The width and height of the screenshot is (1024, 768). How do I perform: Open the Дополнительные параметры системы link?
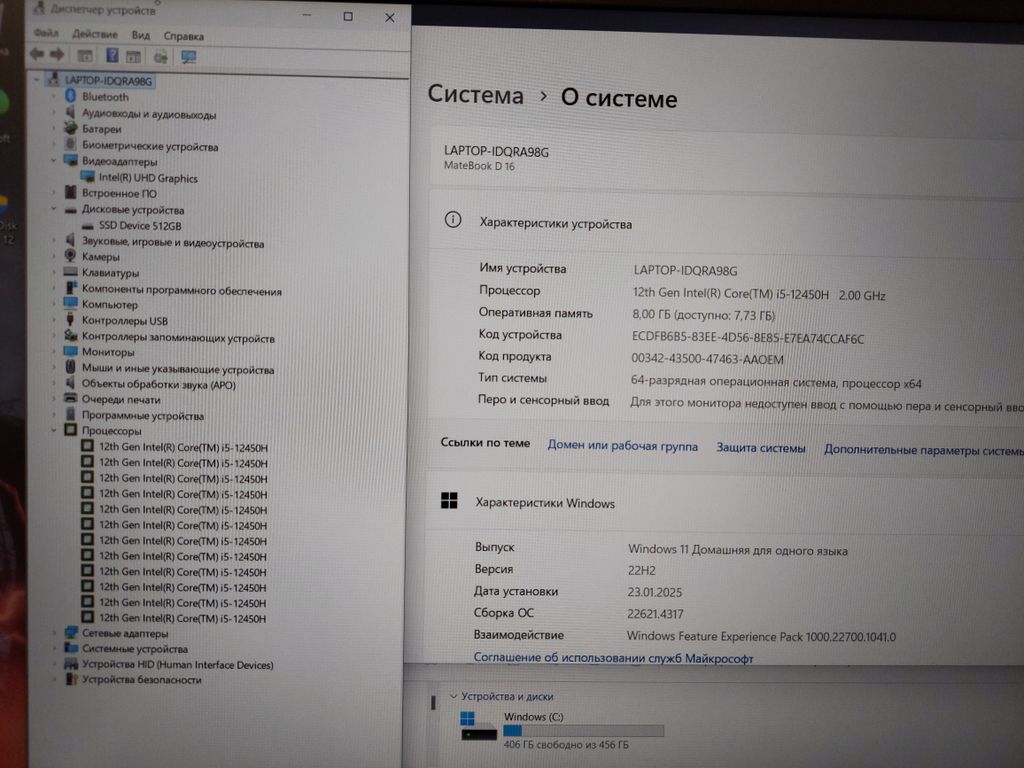click(x=923, y=451)
